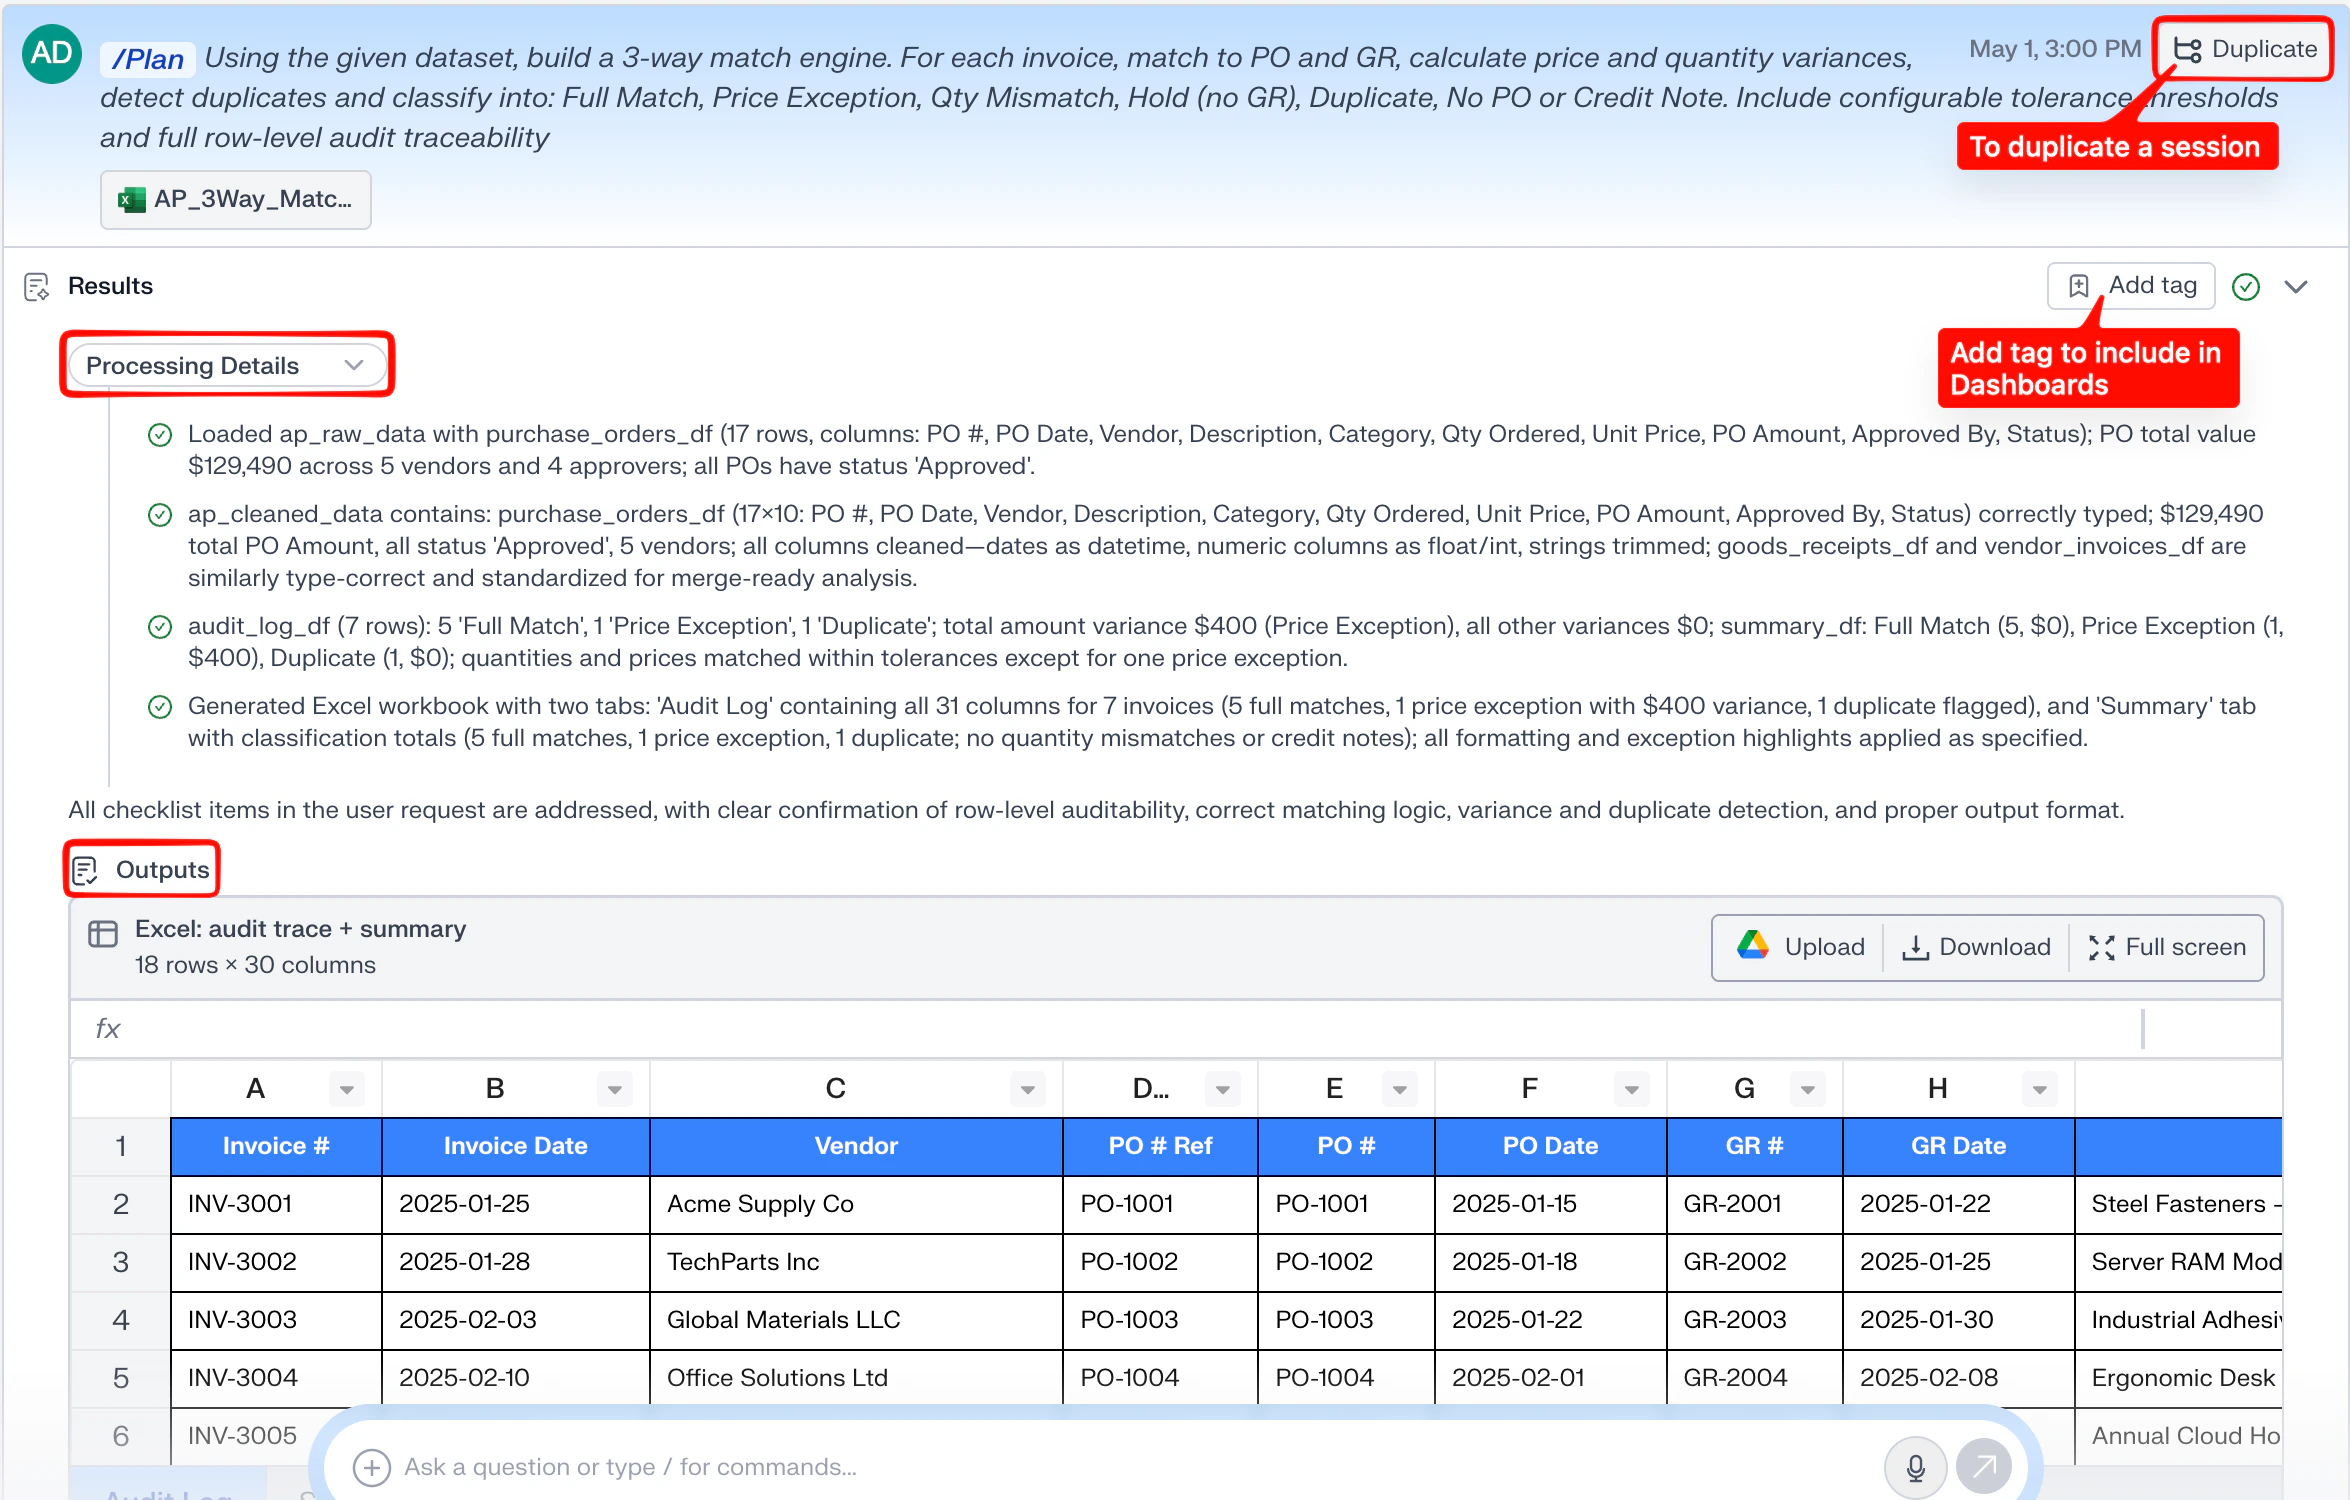Viewport: 2350px width, 1500px height.
Task: Select the 'Acme Supply Co' vendor cell
Action: 856,1204
